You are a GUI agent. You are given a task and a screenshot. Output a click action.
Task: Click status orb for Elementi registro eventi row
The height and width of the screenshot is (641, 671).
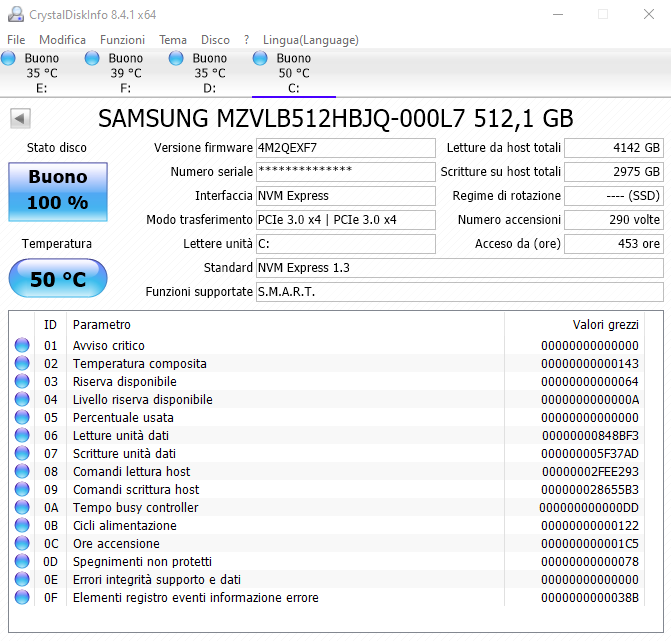point(22,596)
